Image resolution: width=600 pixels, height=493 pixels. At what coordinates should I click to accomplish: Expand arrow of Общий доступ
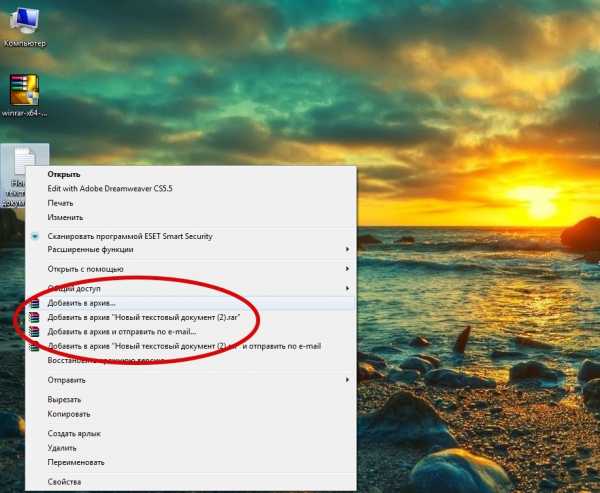[x=347, y=288]
